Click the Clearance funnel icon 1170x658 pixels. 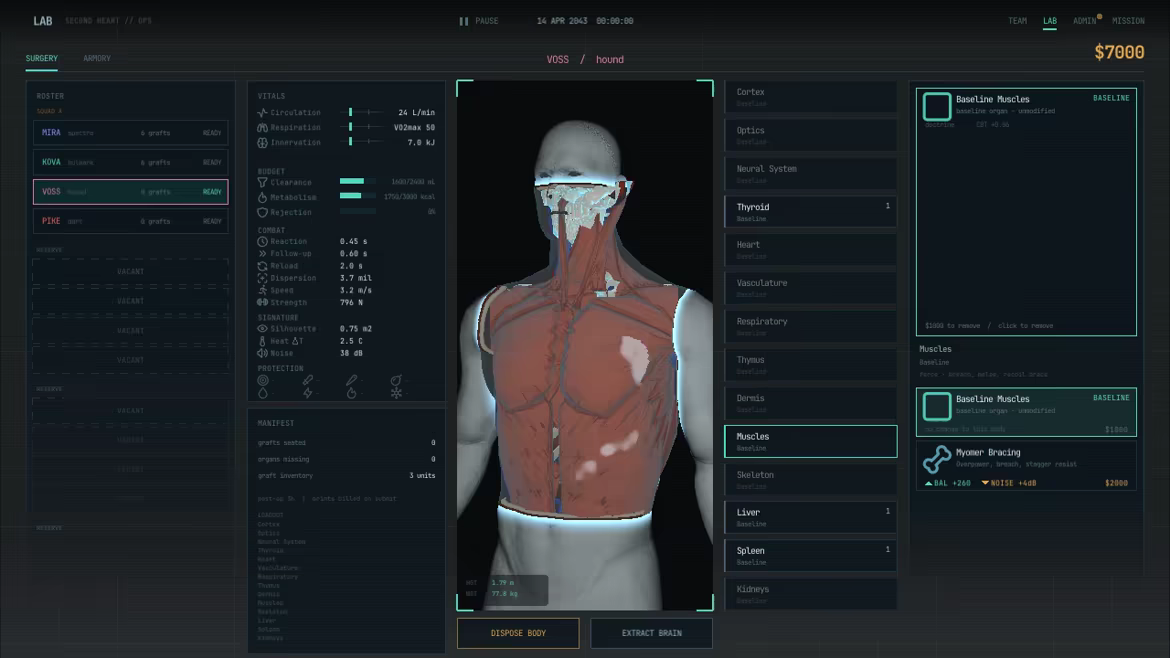click(262, 182)
